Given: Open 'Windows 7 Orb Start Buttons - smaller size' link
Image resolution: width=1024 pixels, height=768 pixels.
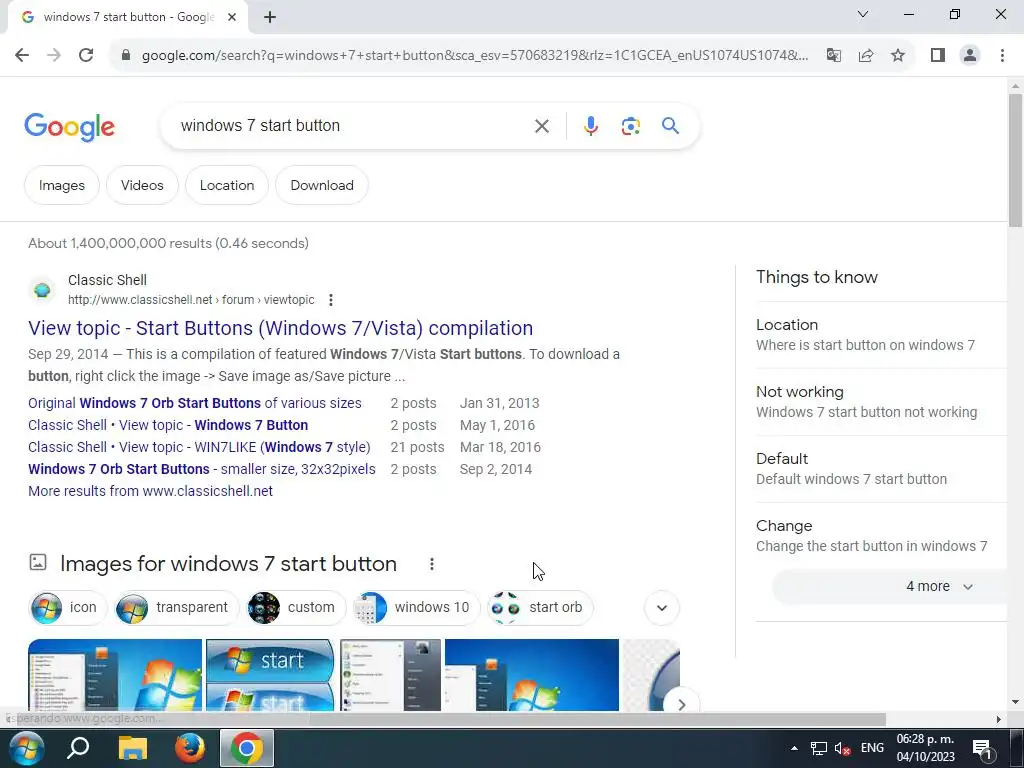Looking at the screenshot, I should (x=202, y=469).
